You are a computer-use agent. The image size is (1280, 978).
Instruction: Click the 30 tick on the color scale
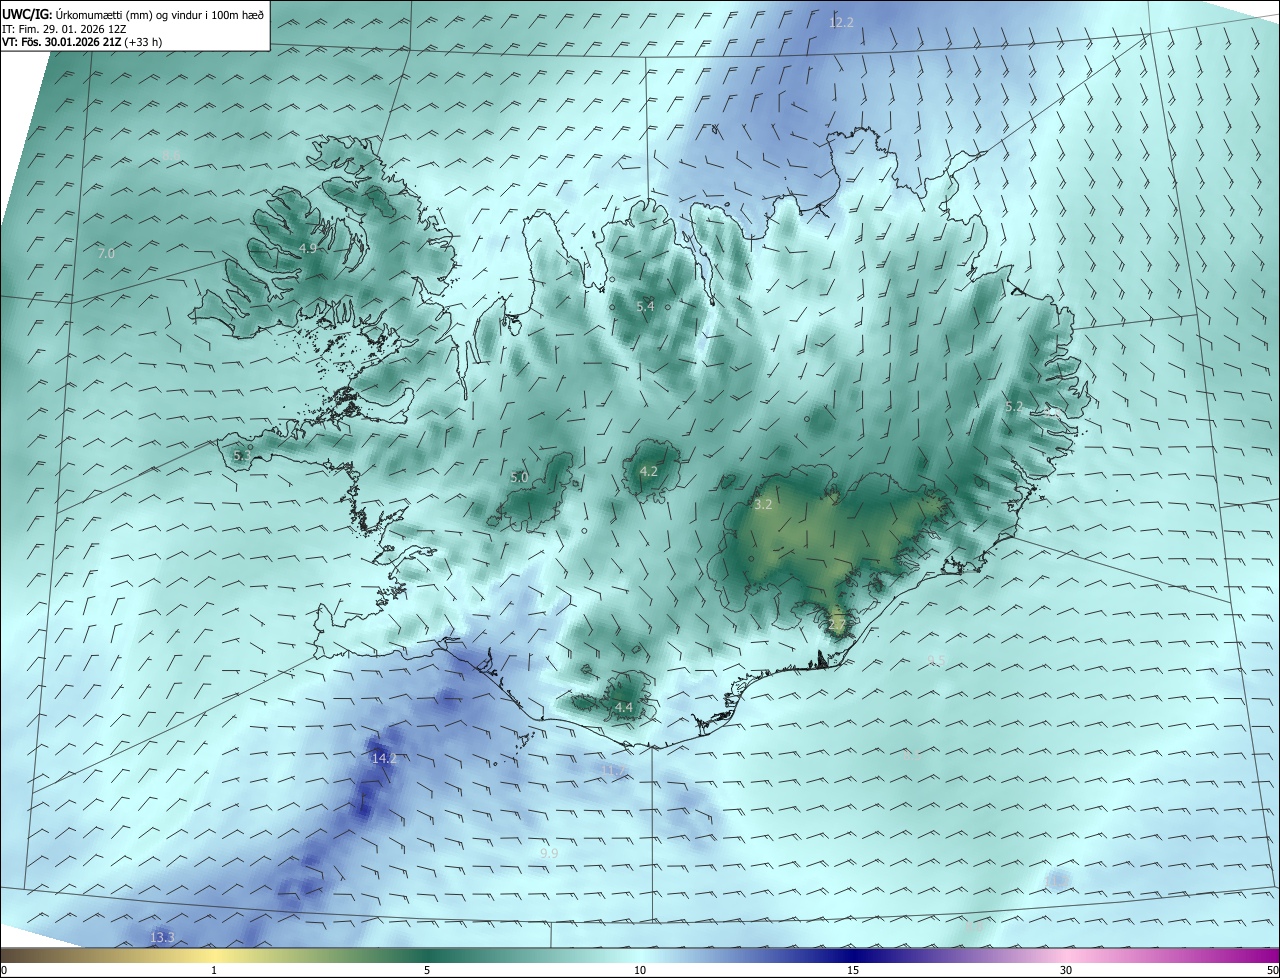tap(1066, 970)
